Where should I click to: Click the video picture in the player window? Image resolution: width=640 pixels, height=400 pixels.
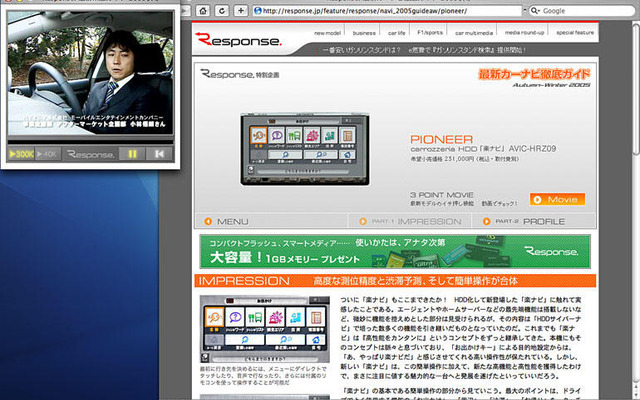click(90, 73)
